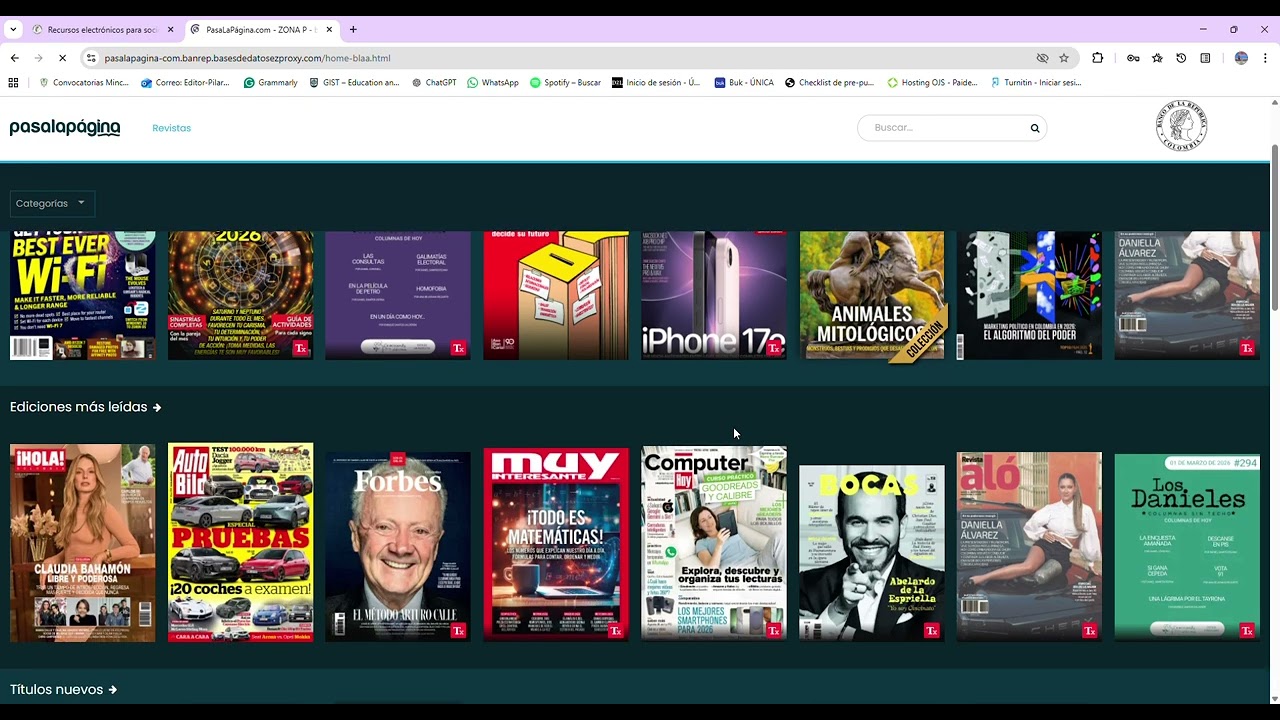Expand the Categorías dropdown

[x=52, y=203]
